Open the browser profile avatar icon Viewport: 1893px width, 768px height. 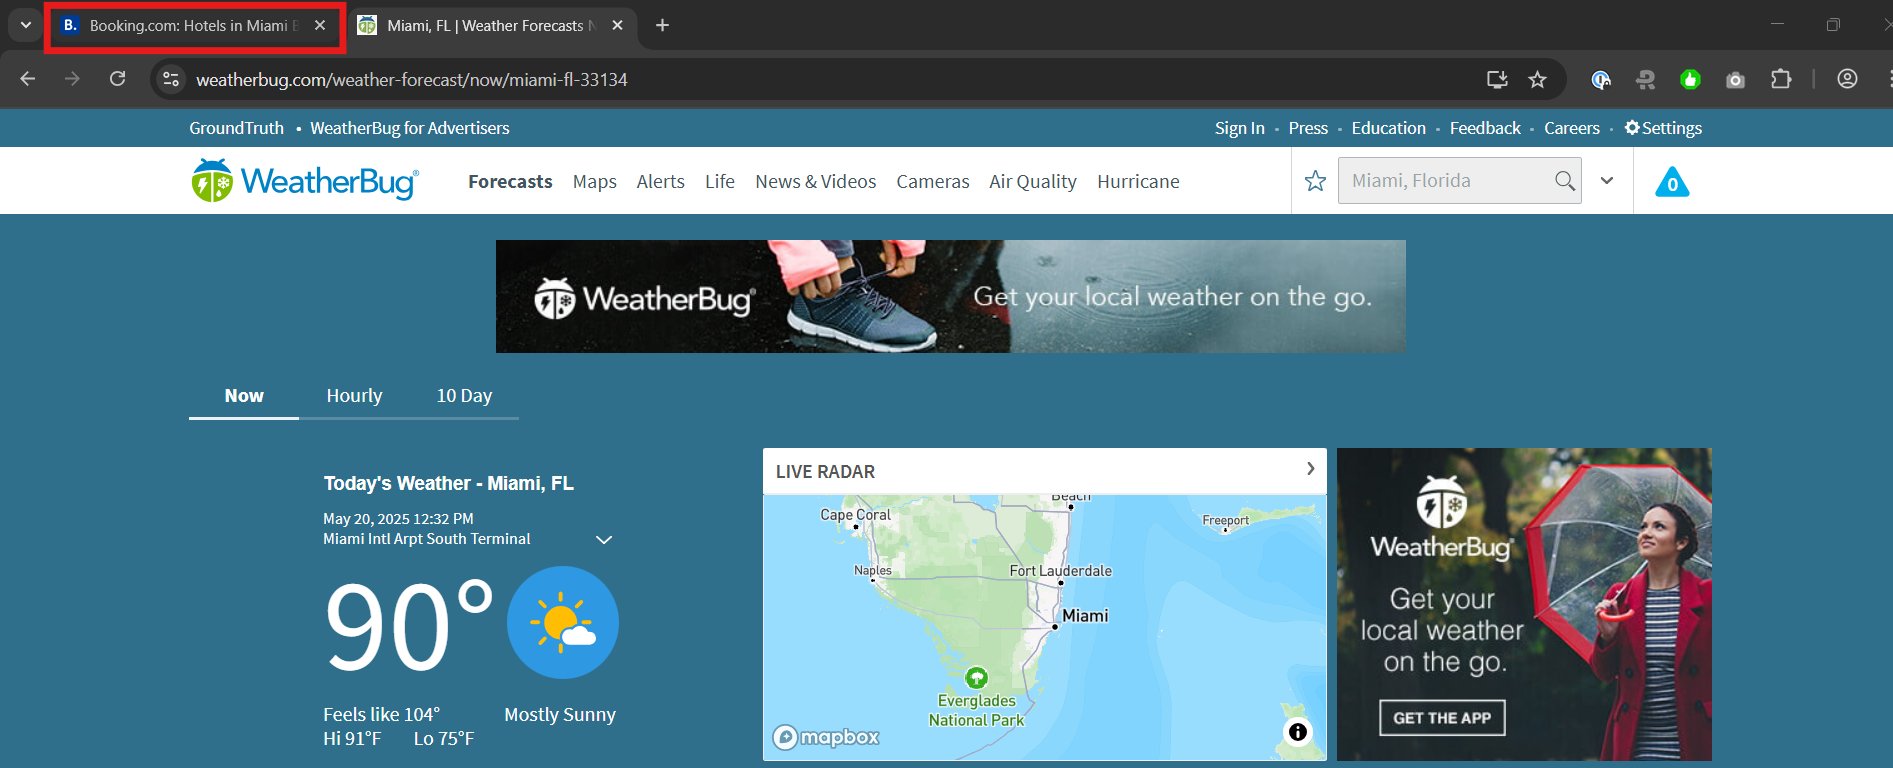click(x=1847, y=79)
